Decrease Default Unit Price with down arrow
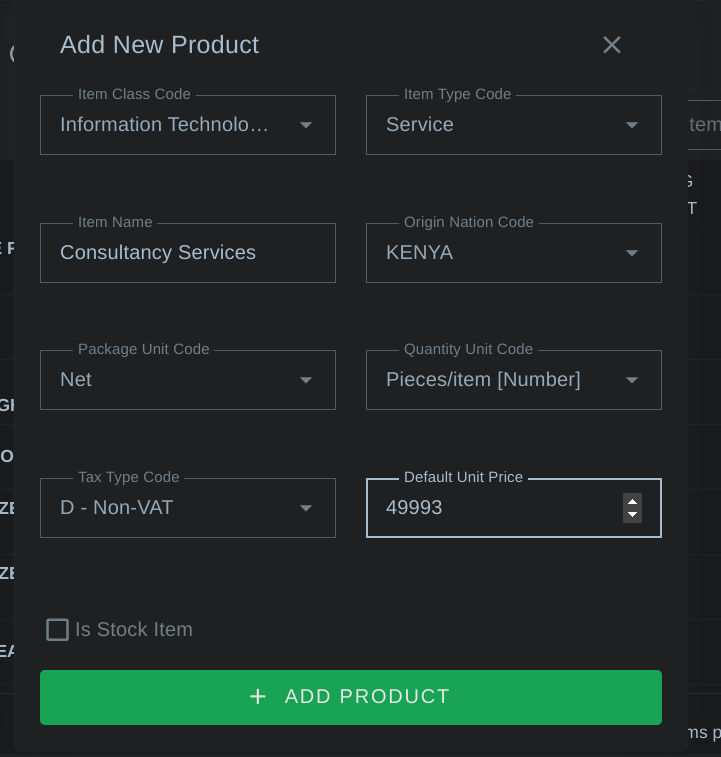 (632, 515)
